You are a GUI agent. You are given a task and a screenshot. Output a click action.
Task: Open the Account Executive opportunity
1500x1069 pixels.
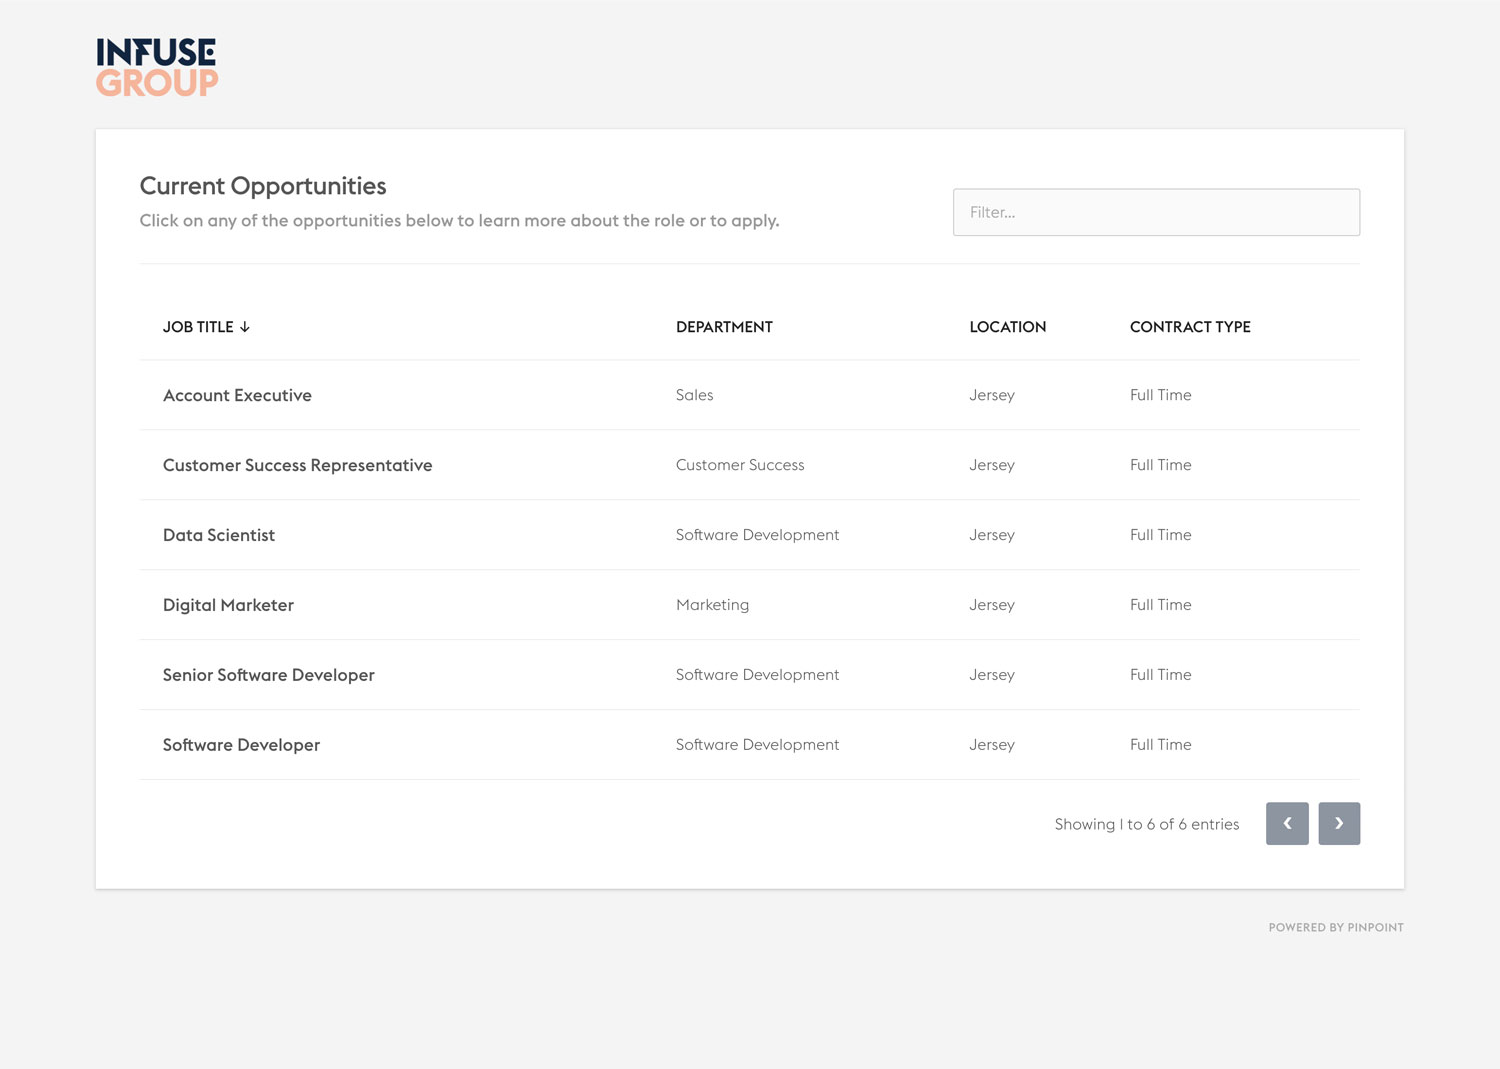tap(237, 395)
